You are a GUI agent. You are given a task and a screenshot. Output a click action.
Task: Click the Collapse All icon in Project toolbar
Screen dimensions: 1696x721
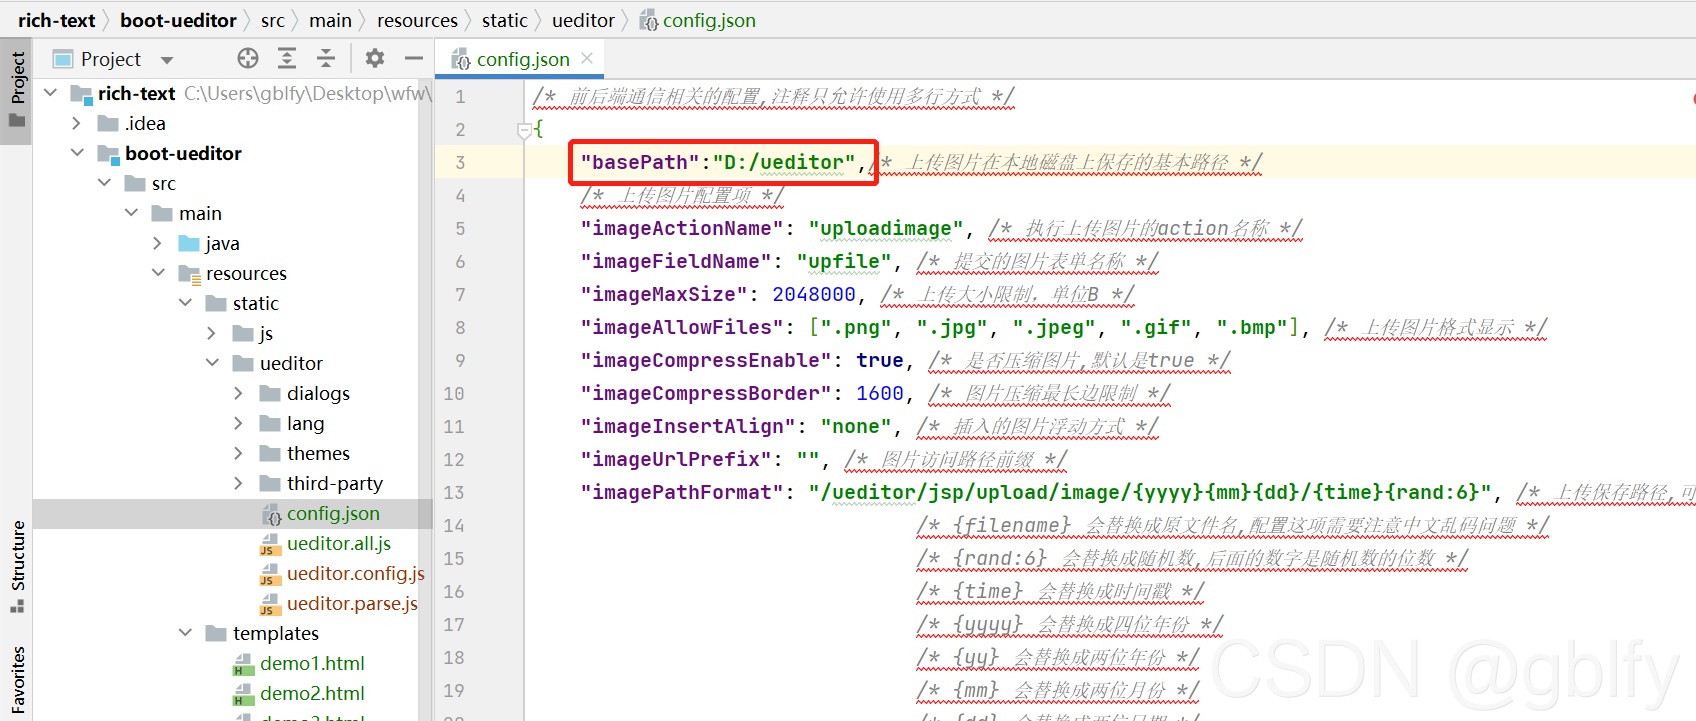point(326,59)
